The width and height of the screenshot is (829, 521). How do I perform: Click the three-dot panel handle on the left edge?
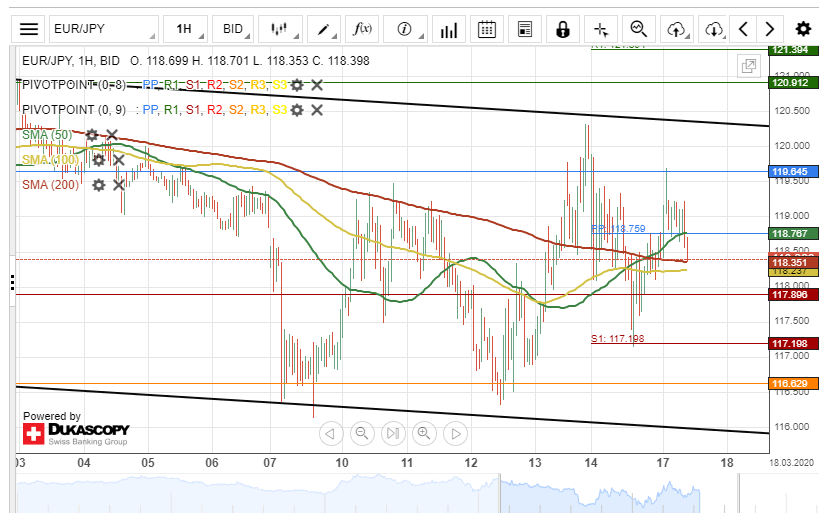12,283
